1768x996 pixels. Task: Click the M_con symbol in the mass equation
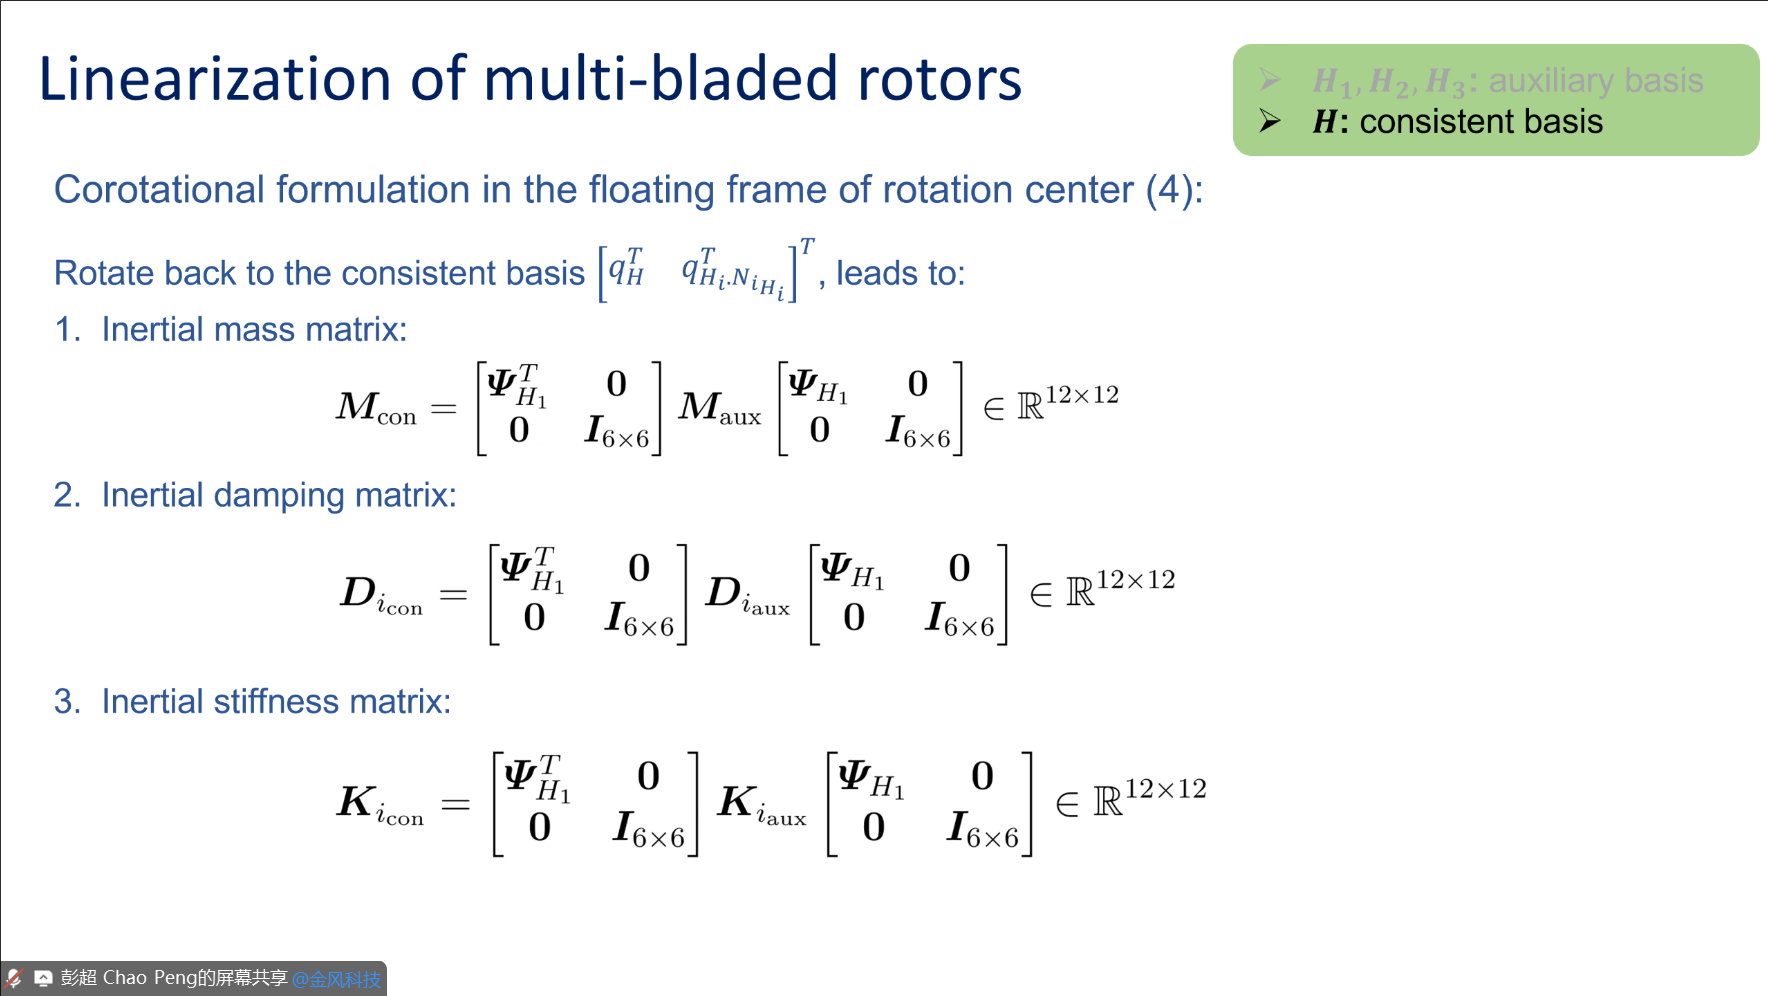point(376,408)
